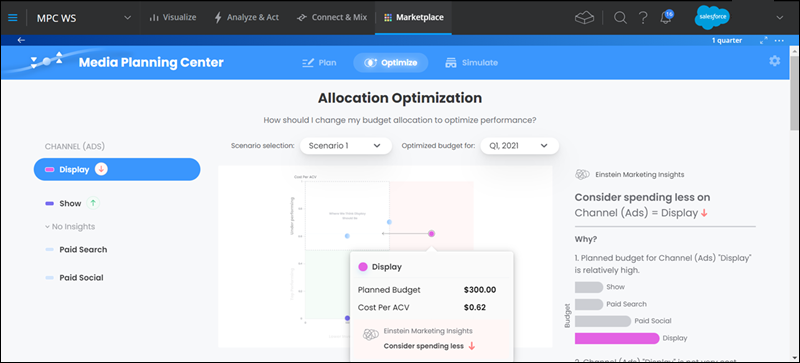The image size is (800, 363).
Task: Click the cloud tray icon in top bar
Action: pyautogui.click(x=584, y=18)
